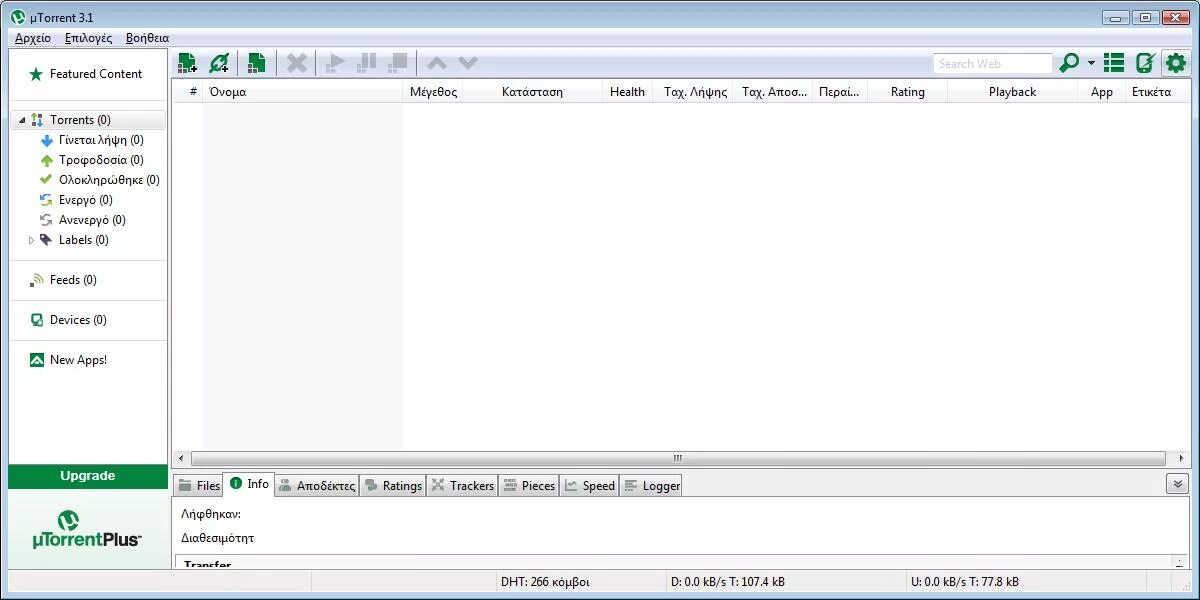Click DHT: 266 κόμβοι status text
Screen dimensions: 1200x600
545,581
